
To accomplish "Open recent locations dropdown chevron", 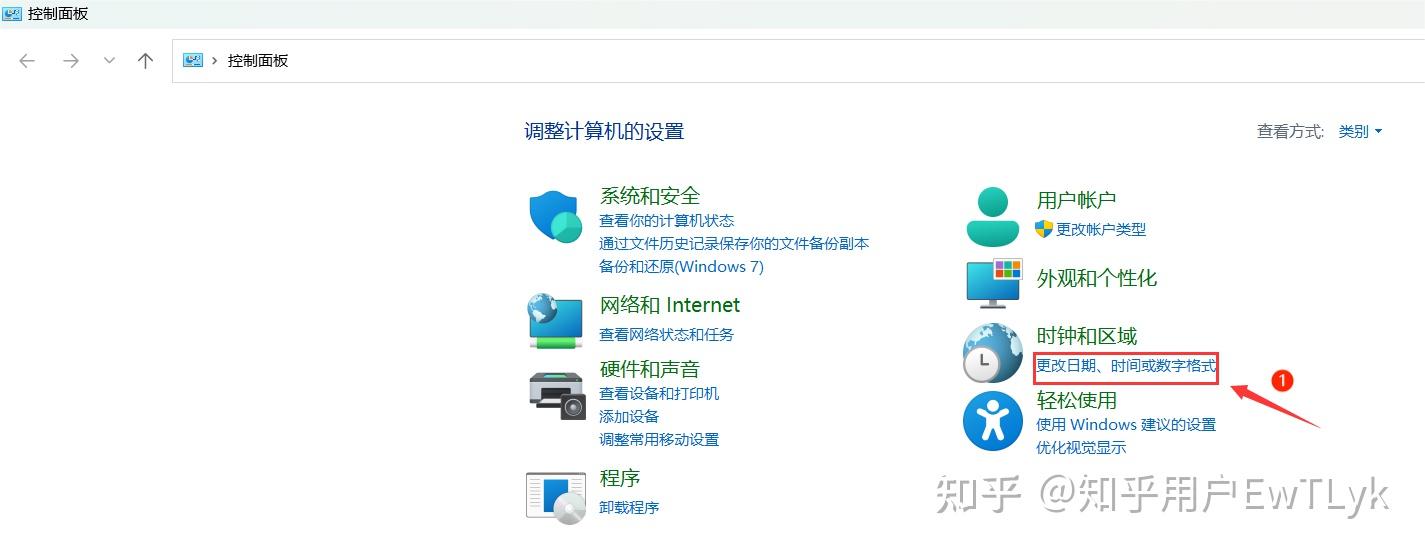I will pyautogui.click(x=109, y=61).
